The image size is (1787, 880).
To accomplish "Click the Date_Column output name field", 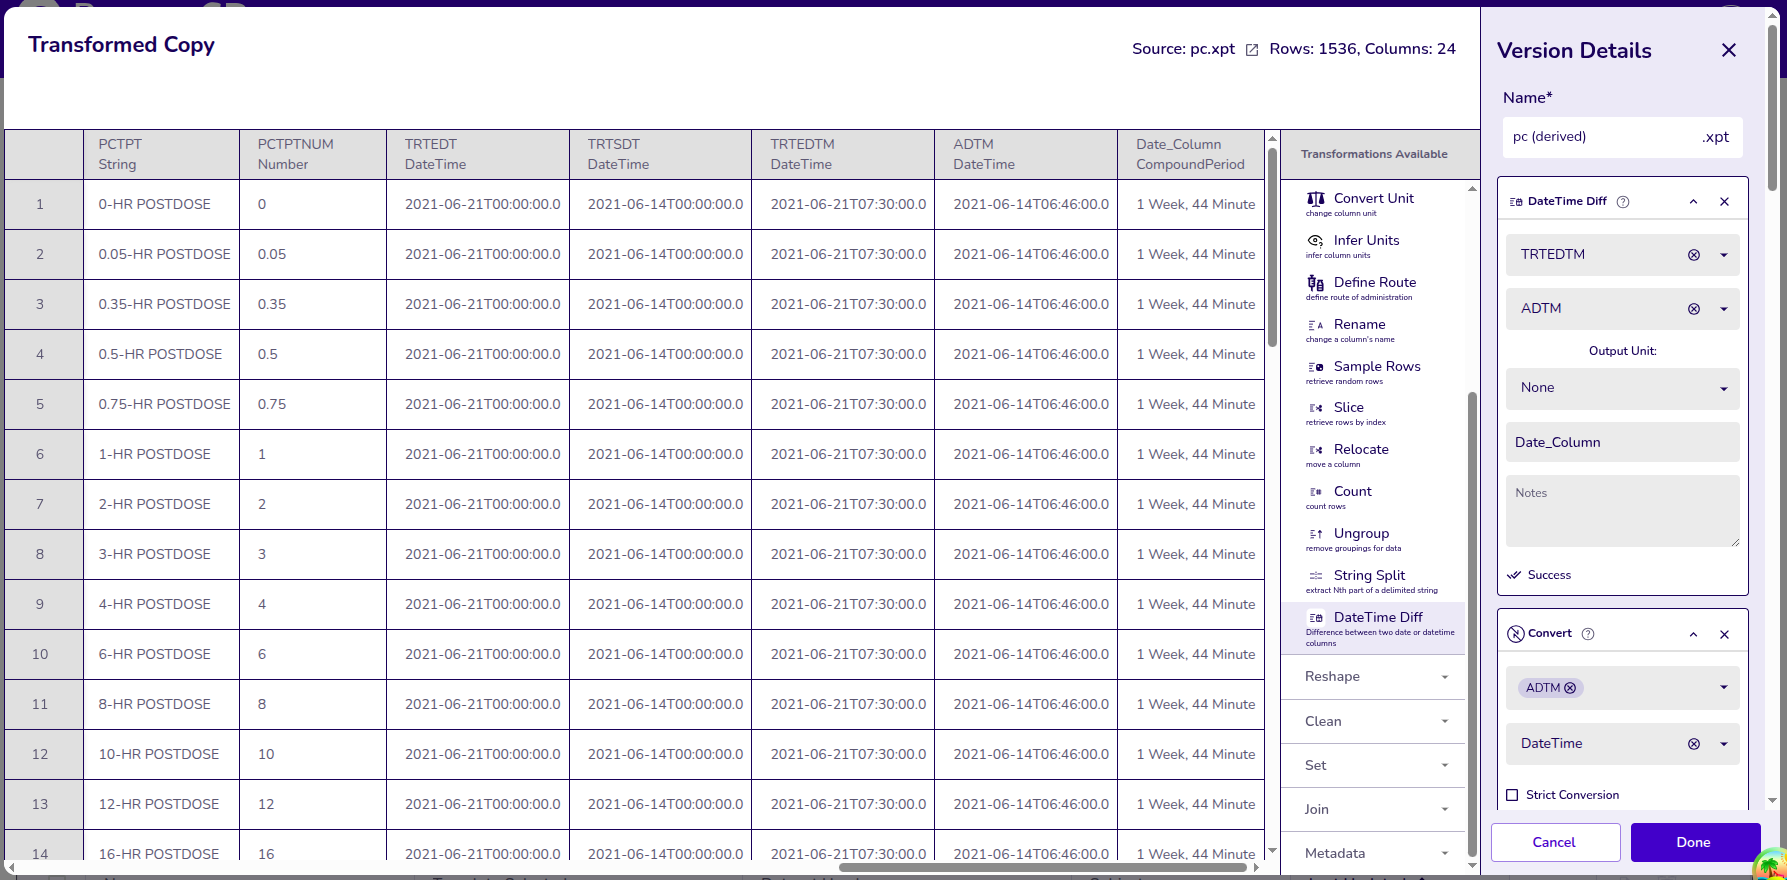I will click(1622, 442).
